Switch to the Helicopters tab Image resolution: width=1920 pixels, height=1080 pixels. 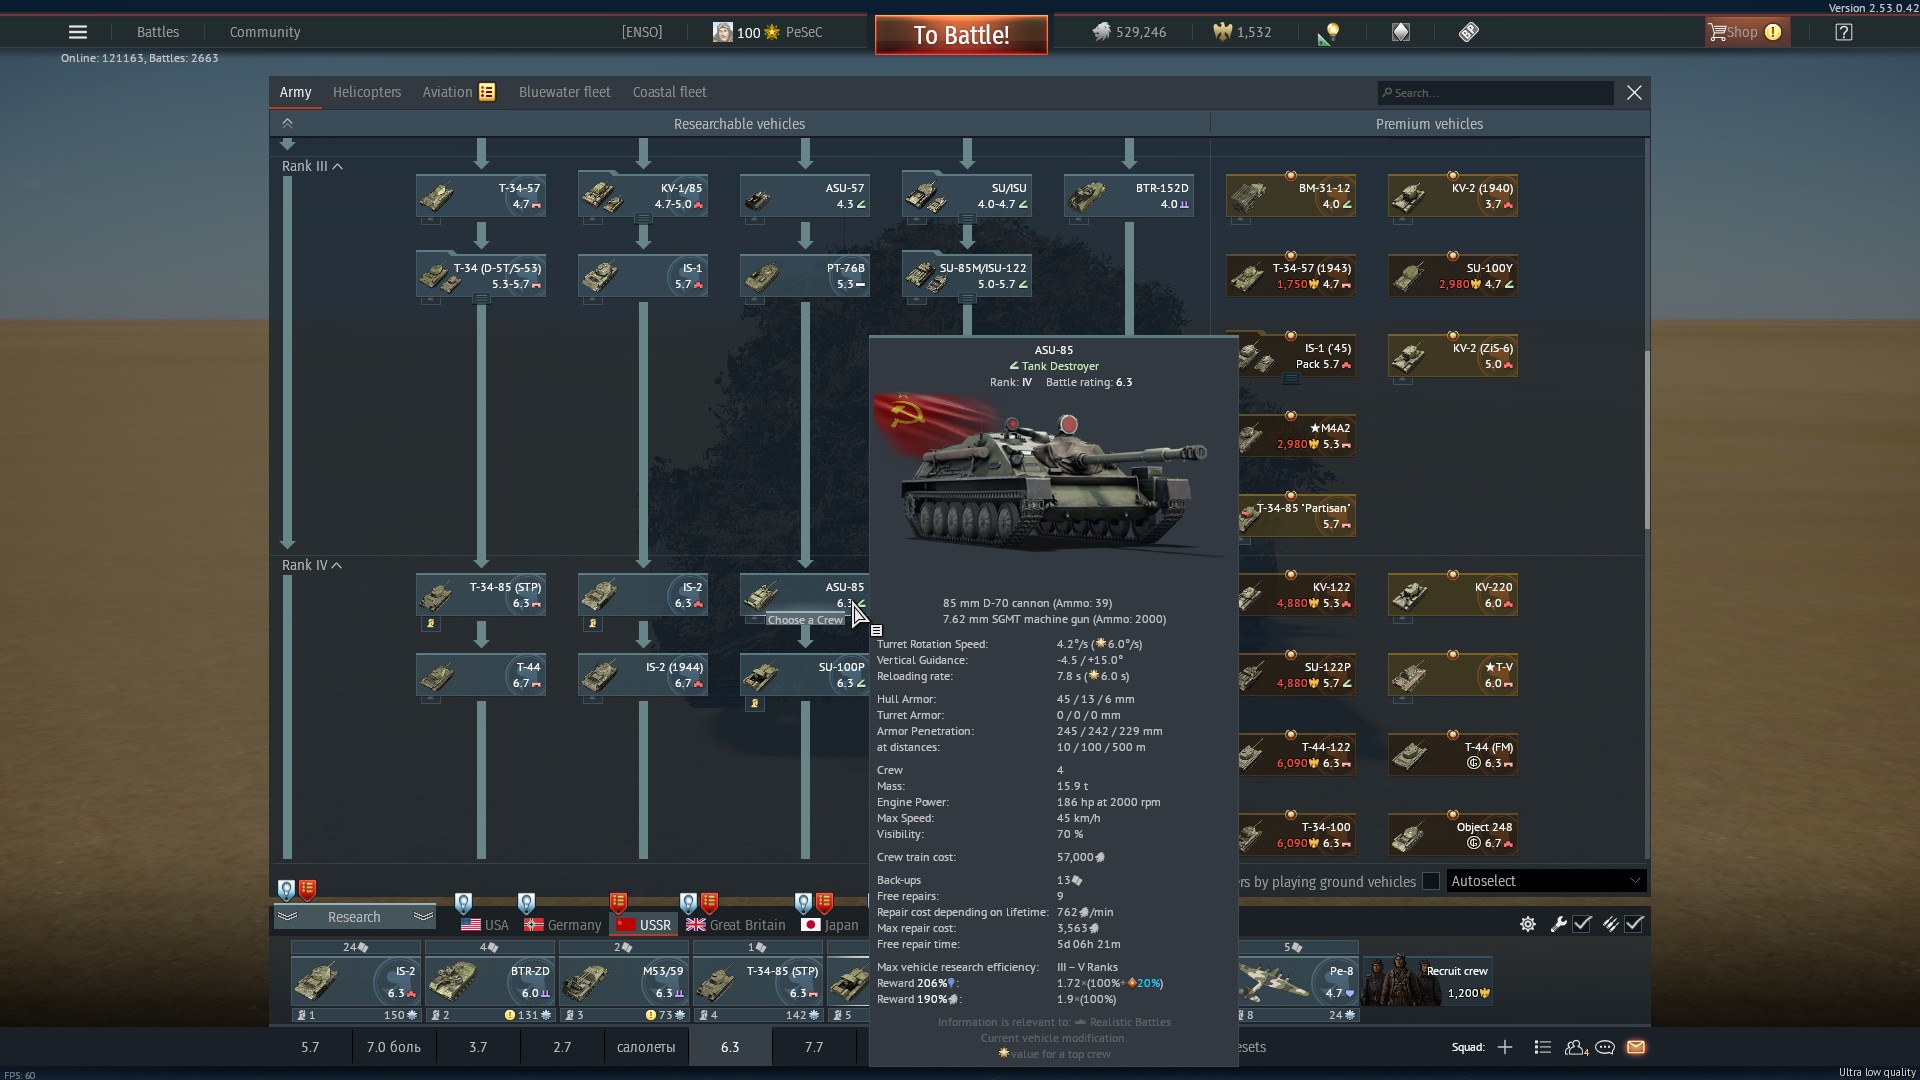[366, 92]
